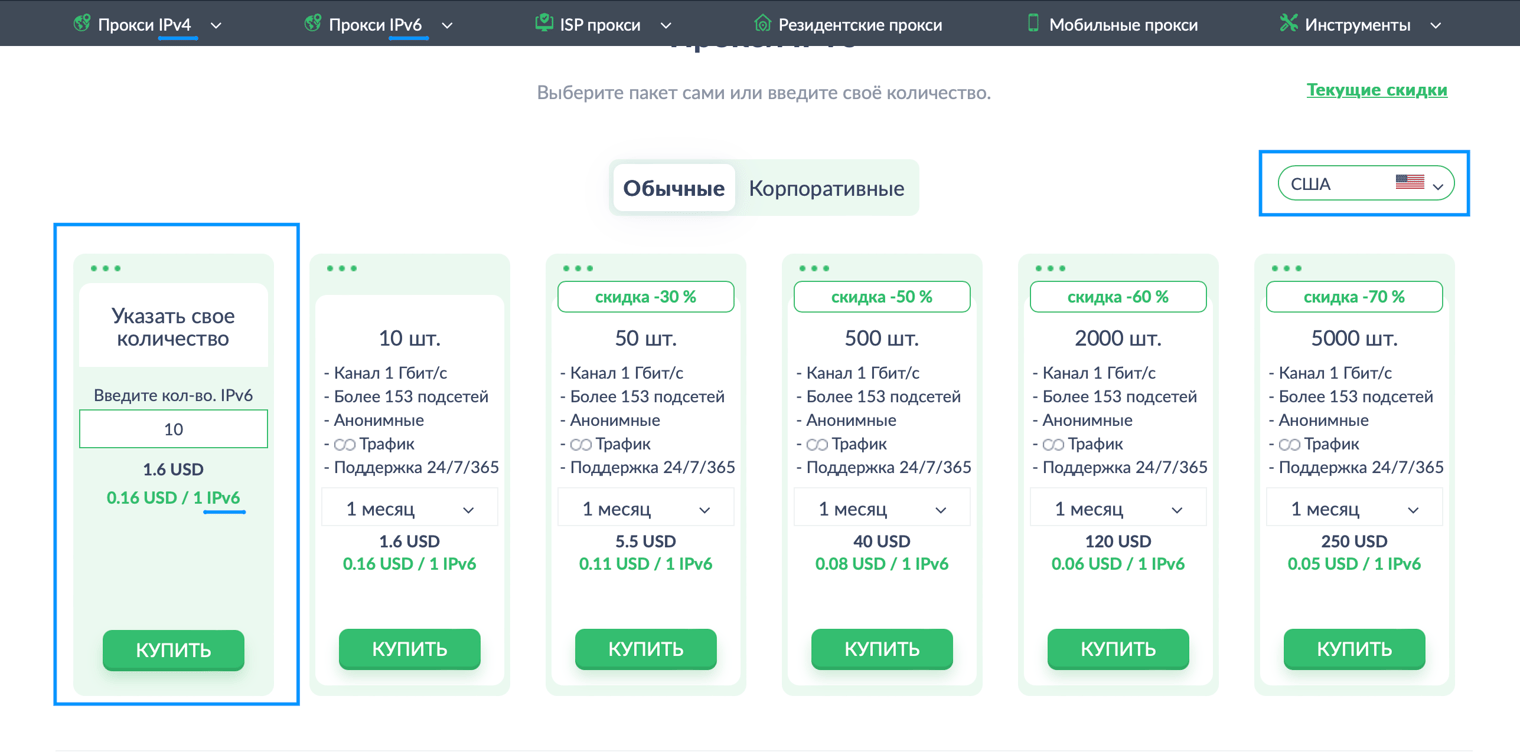This screenshot has width=1520, height=755.
Task: Expand period dropdown on 500 шт. card
Action: (881, 509)
